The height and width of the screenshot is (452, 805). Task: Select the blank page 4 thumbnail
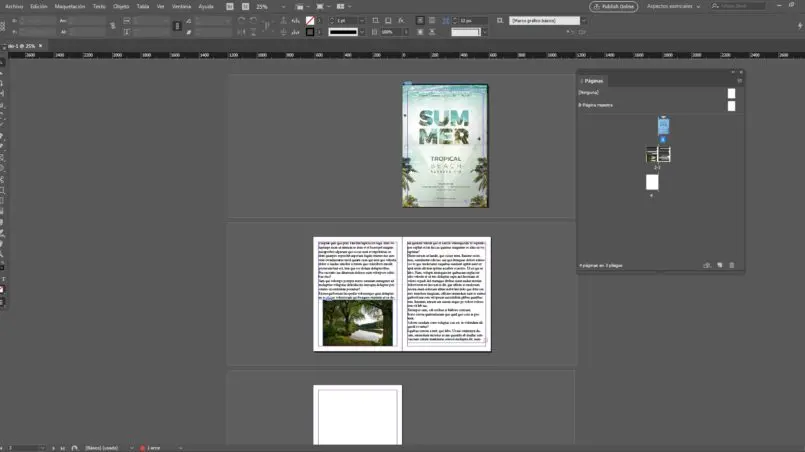(652, 182)
